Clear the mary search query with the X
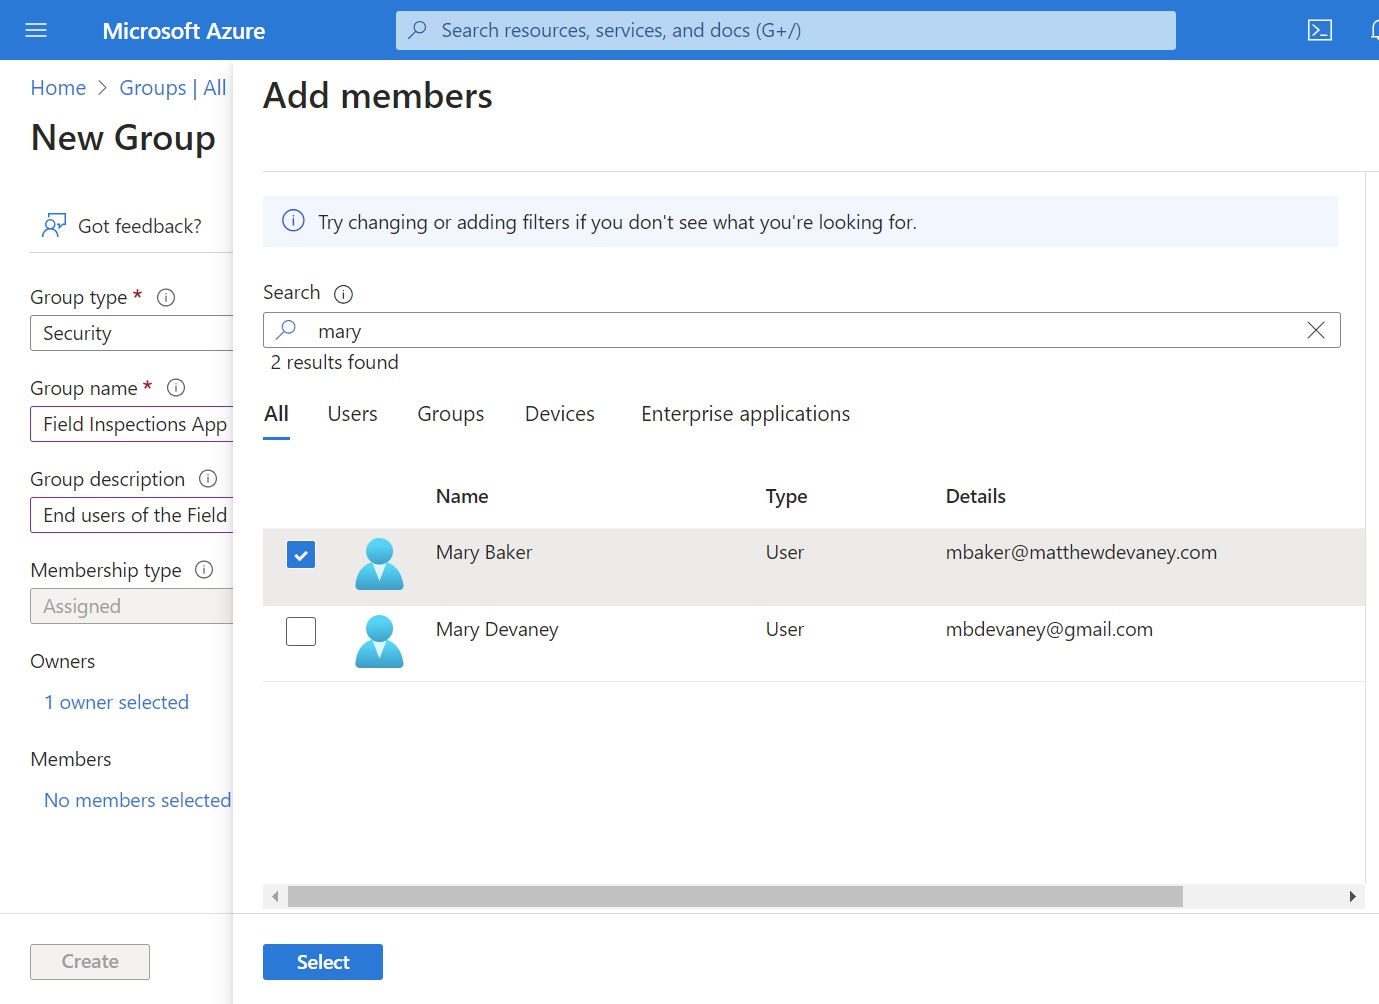This screenshot has height=1004, width=1379. (x=1315, y=330)
